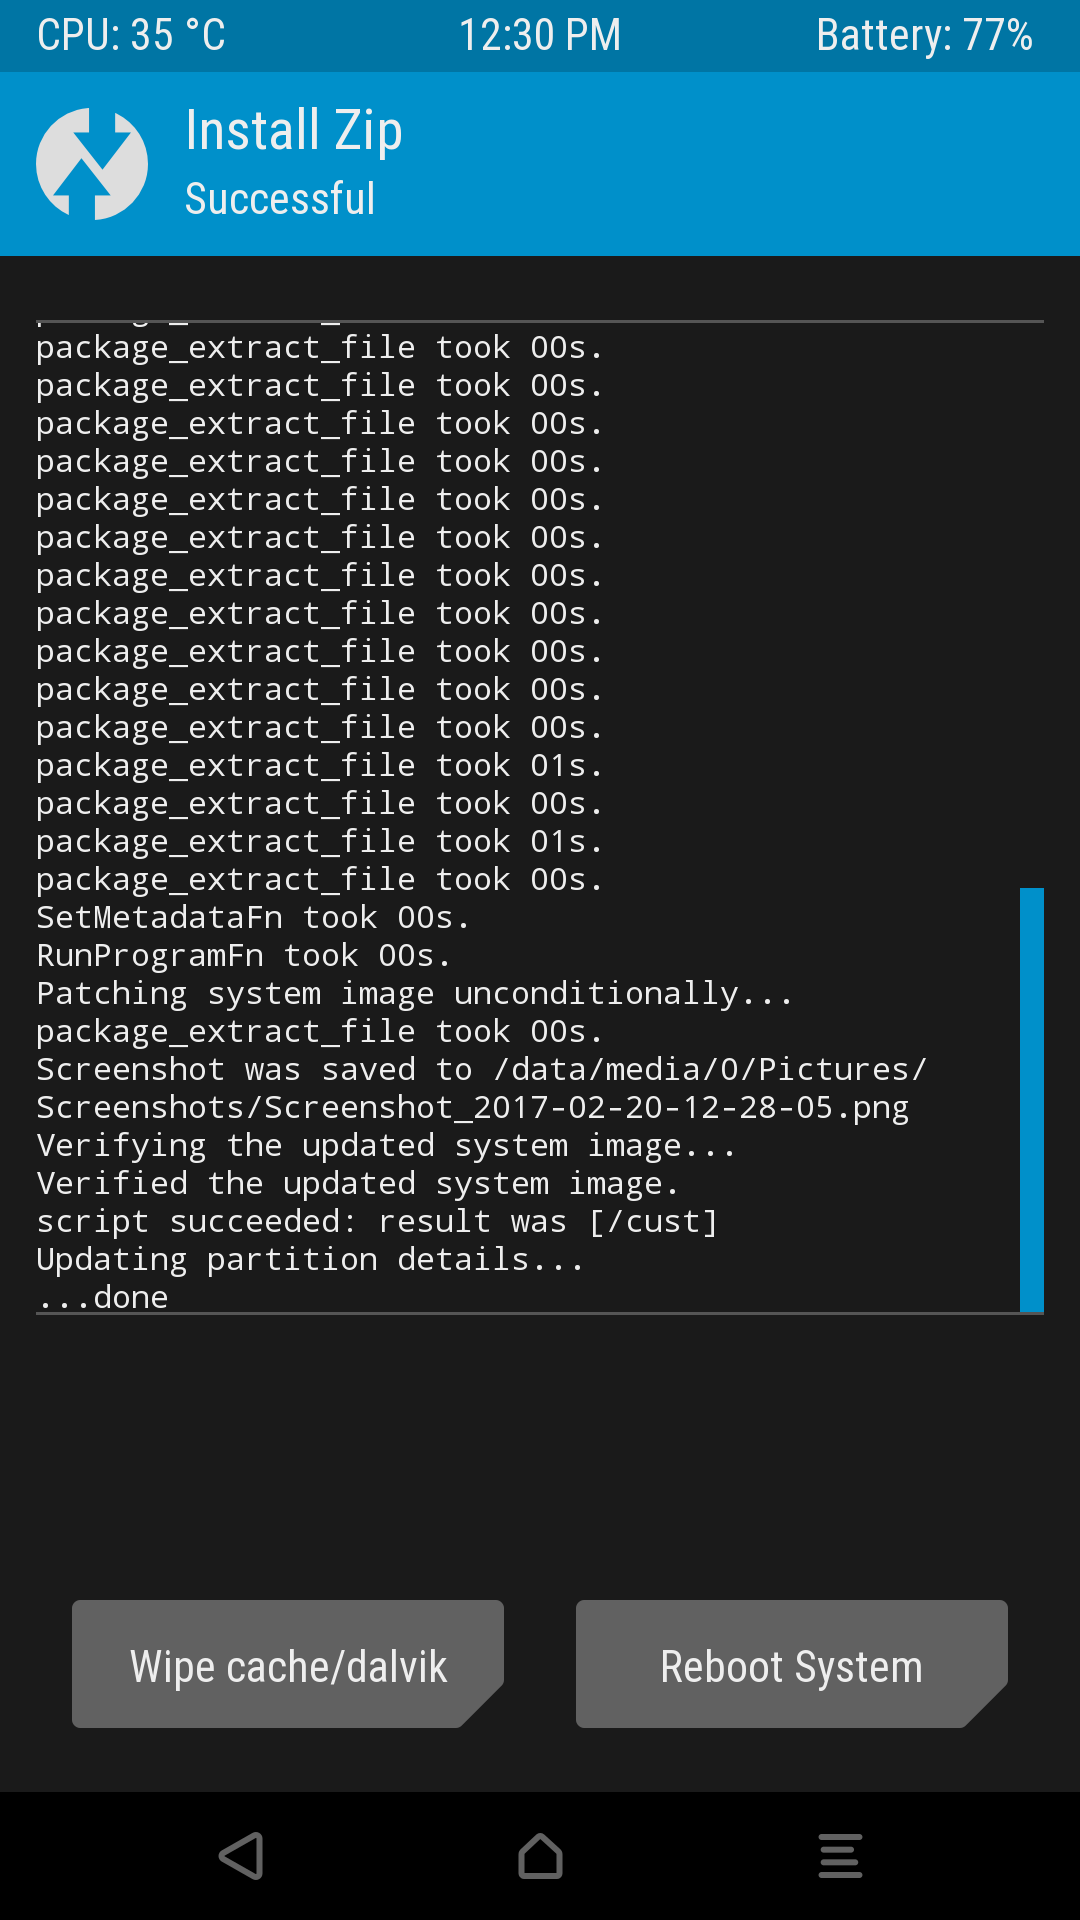This screenshot has height=1920, width=1080.
Task: Click the Screenshot saved path log line
Action: [x=482, y=1089]
